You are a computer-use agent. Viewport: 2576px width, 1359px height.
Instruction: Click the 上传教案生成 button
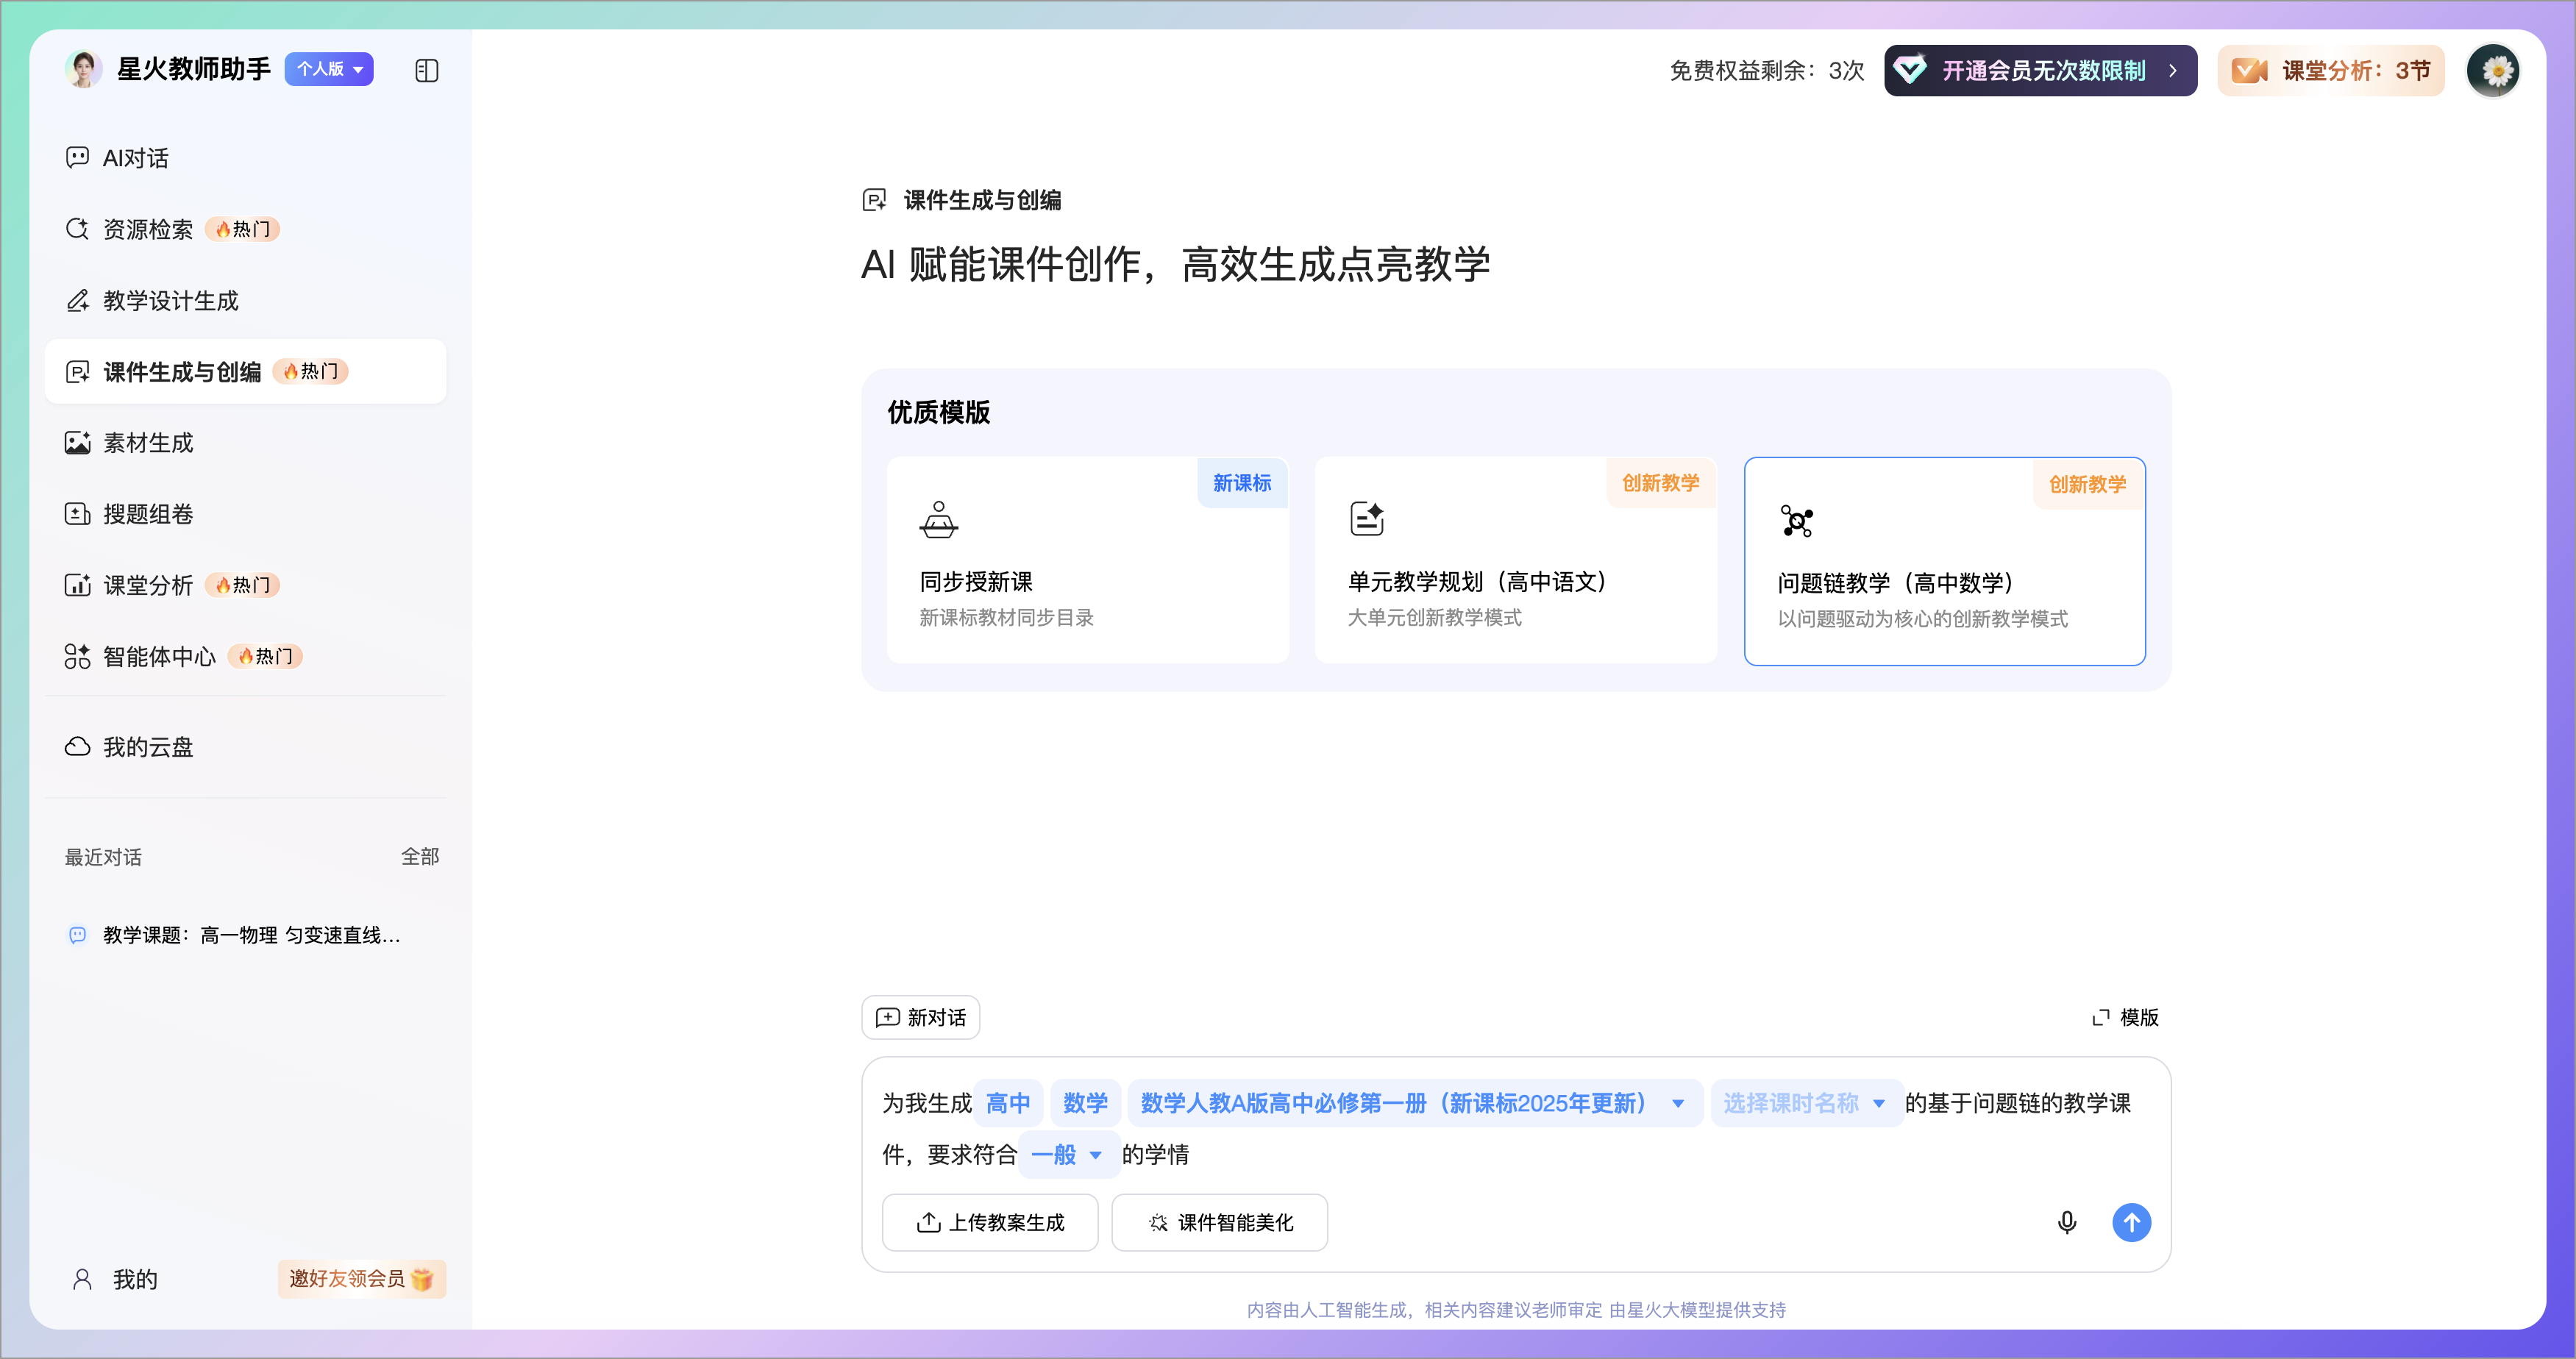click(990, 1222)
